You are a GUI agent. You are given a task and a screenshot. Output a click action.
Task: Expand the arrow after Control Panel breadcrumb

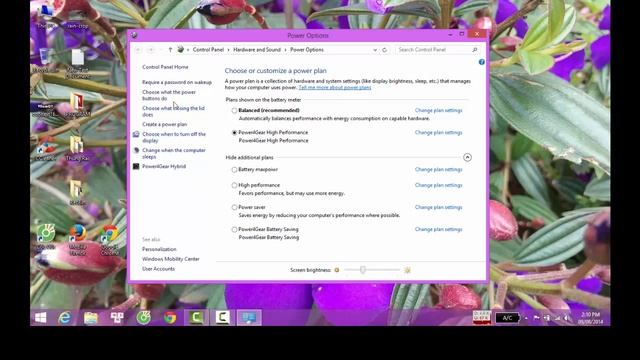229,50
